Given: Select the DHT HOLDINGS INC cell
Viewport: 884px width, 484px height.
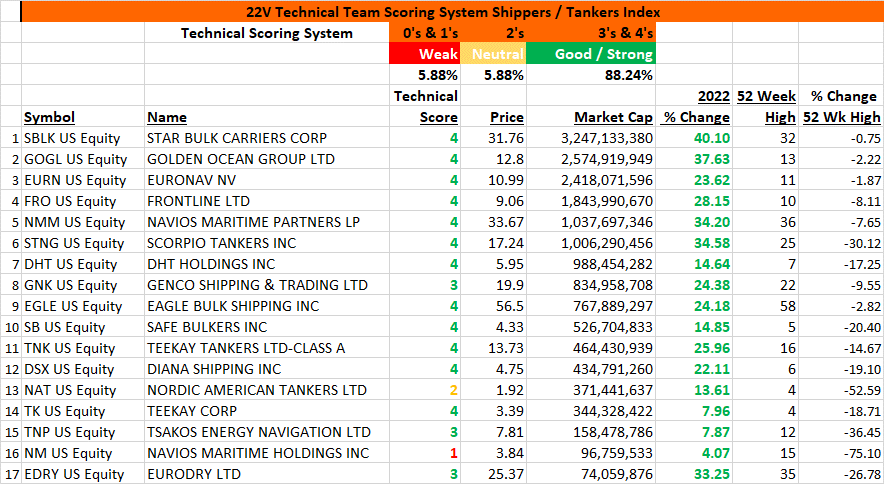Looking at the screenshot, I should click(x=267, y=264).
